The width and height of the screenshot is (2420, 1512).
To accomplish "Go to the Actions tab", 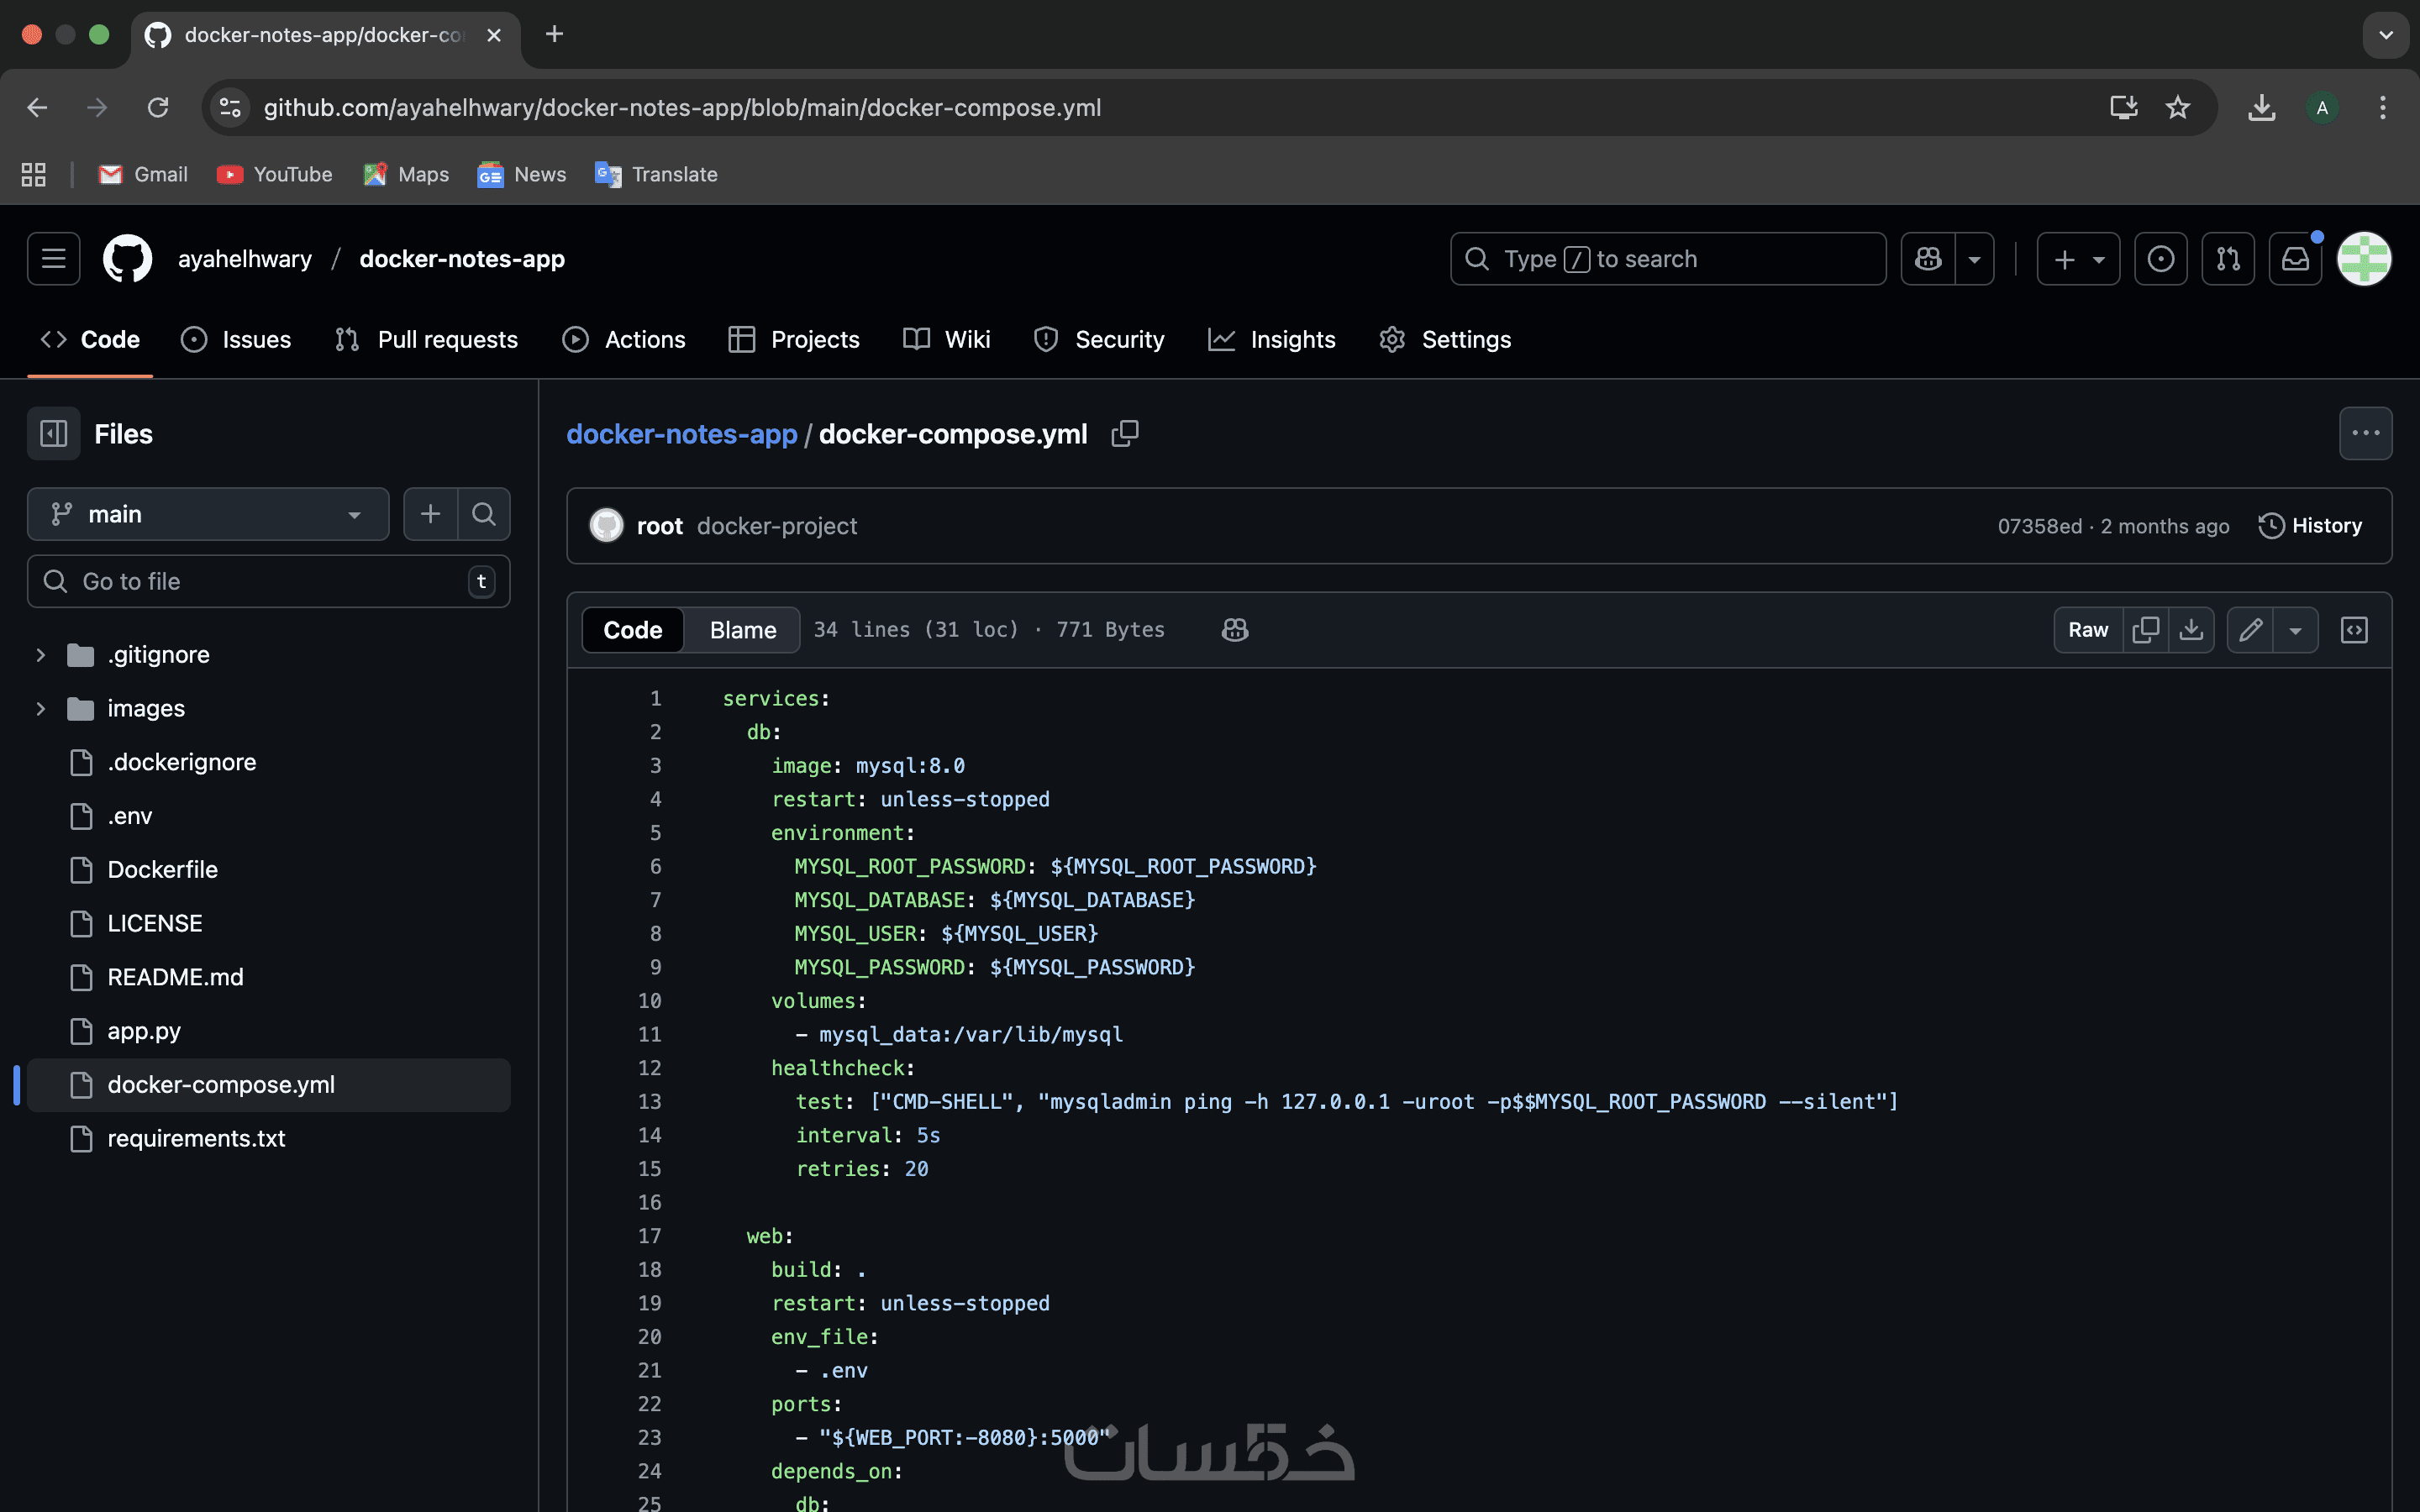I will pos(624,340).
